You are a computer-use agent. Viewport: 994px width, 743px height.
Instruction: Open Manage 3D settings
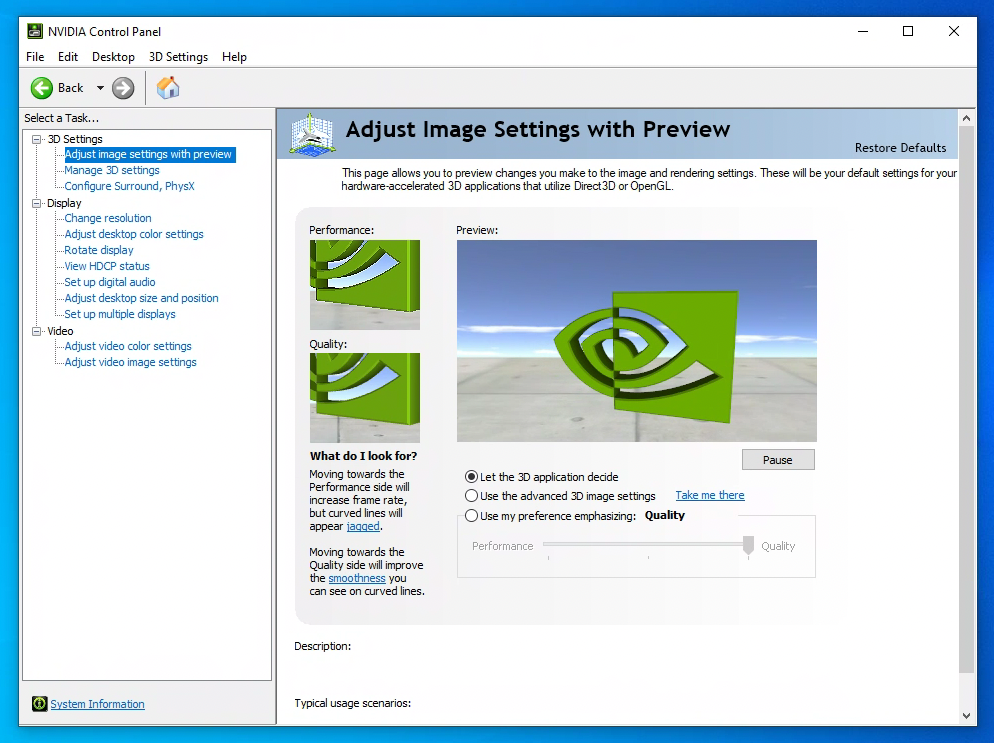pos(112,170)
